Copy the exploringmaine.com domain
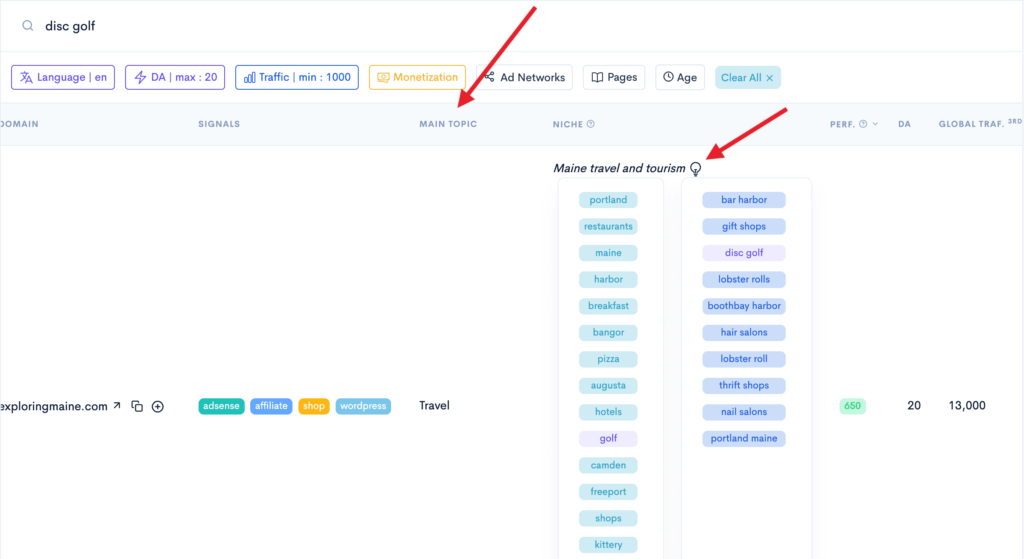 tap(137, 406)
